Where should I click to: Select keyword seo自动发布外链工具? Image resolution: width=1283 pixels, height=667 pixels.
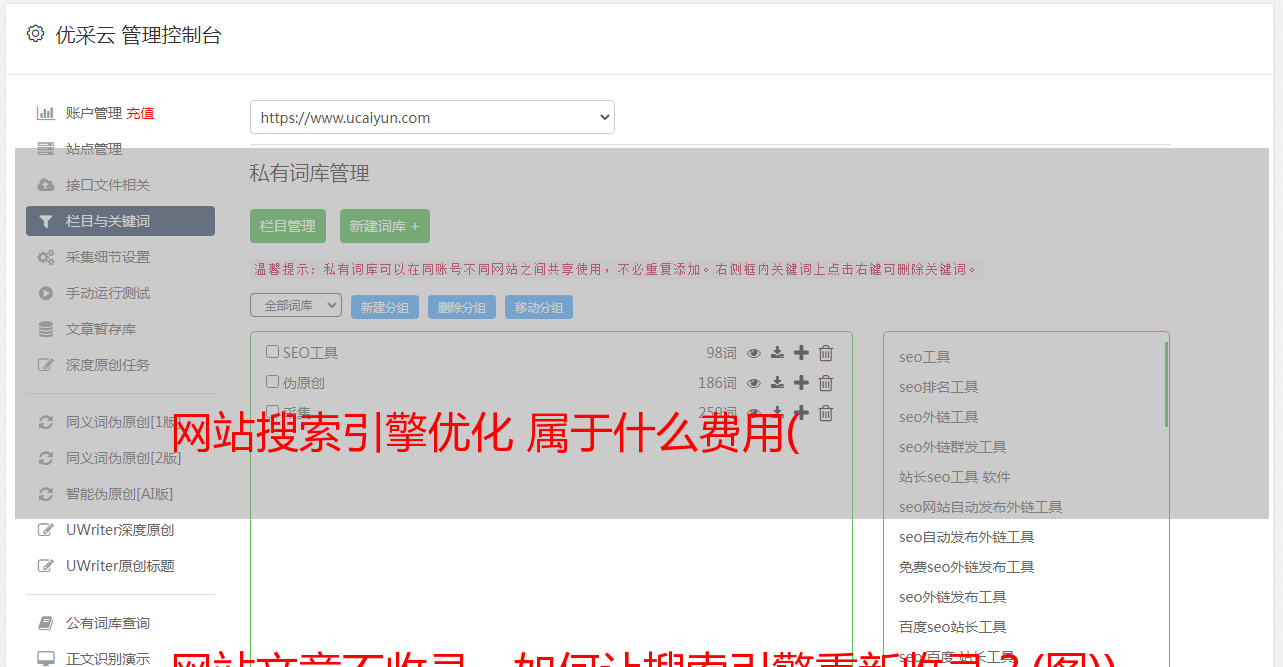tap(967, 537)
